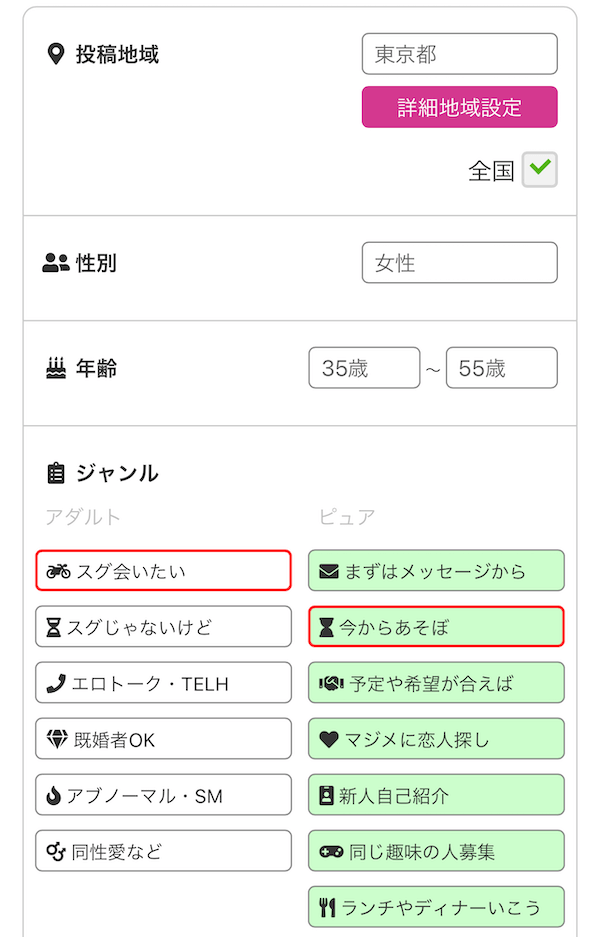Click the 東京都 region input field
Screen dimensions: 600x937
point(459,54)
